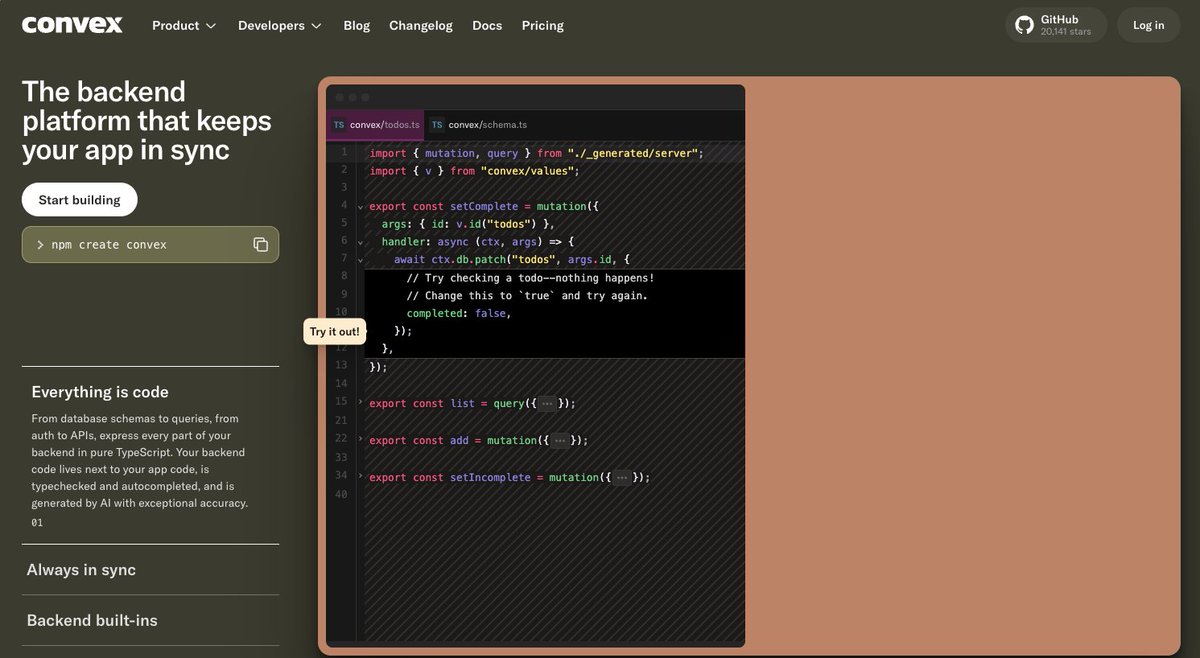Click 'args: { id: v.id("todos") },' line
Image resolution: width=1200 pixels, height=658 pixels.
pos(468,224)
